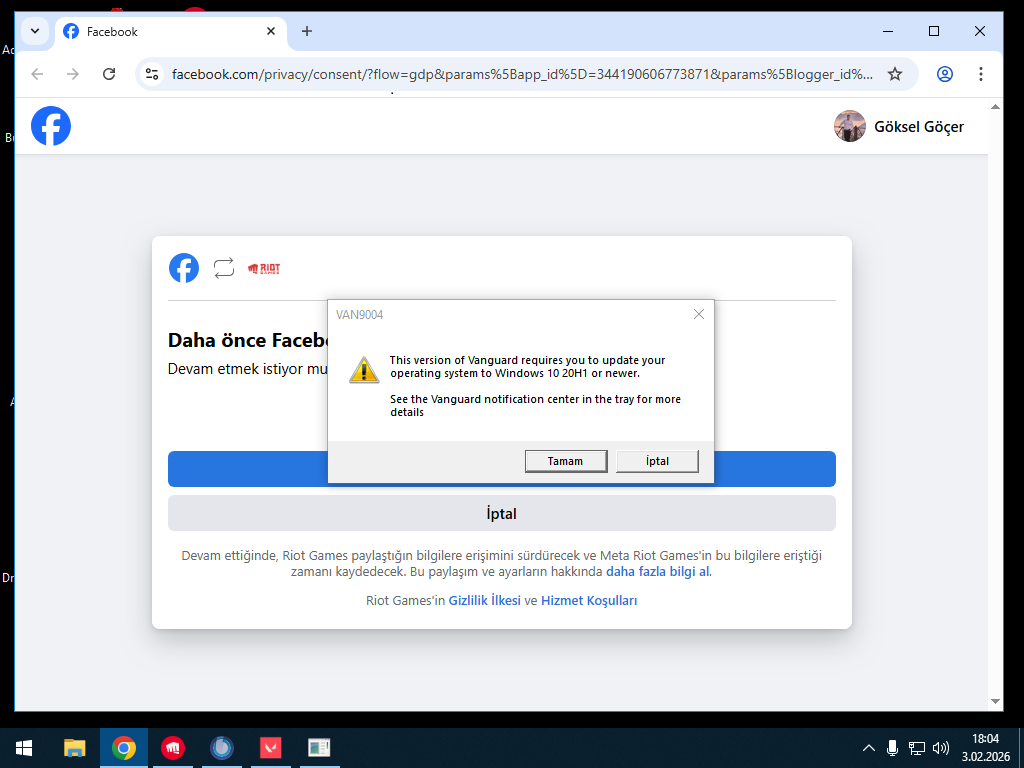The width and height of the screenshot is (1024, 768).
Task: Click the Chrome icon on the taskbar
Action: point(124,748)
